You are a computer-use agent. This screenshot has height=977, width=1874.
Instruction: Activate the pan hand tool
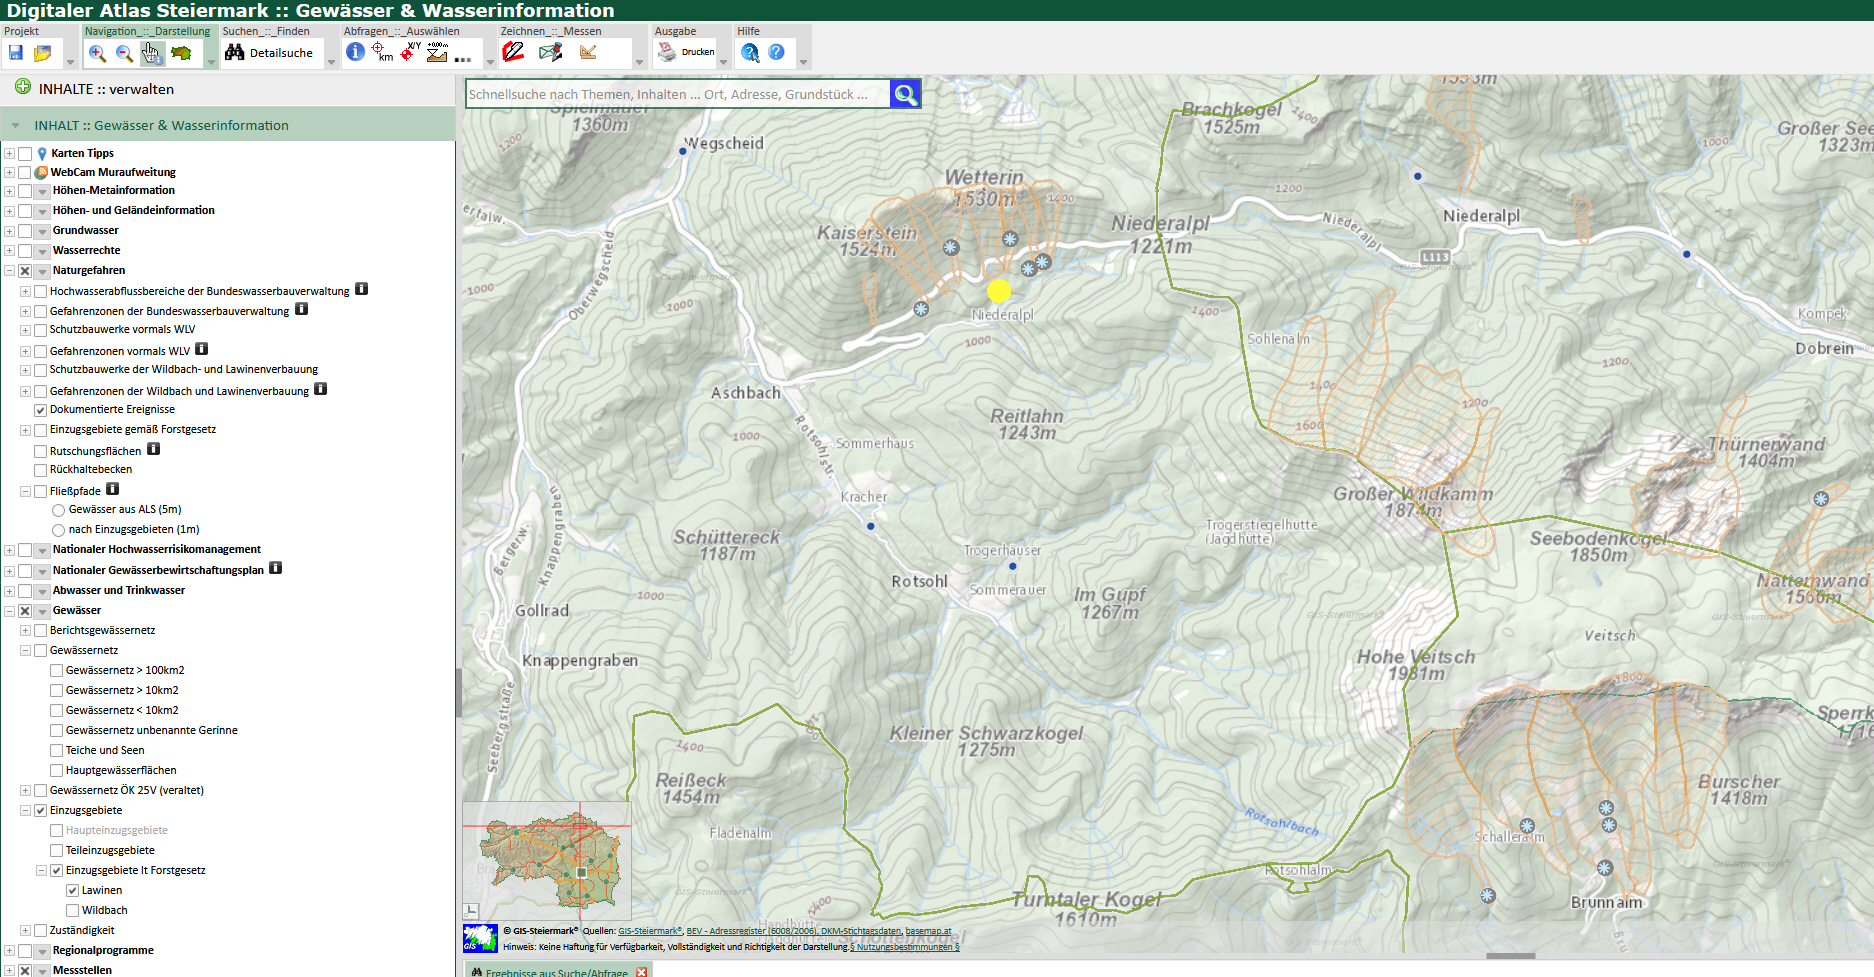point(151,53)
